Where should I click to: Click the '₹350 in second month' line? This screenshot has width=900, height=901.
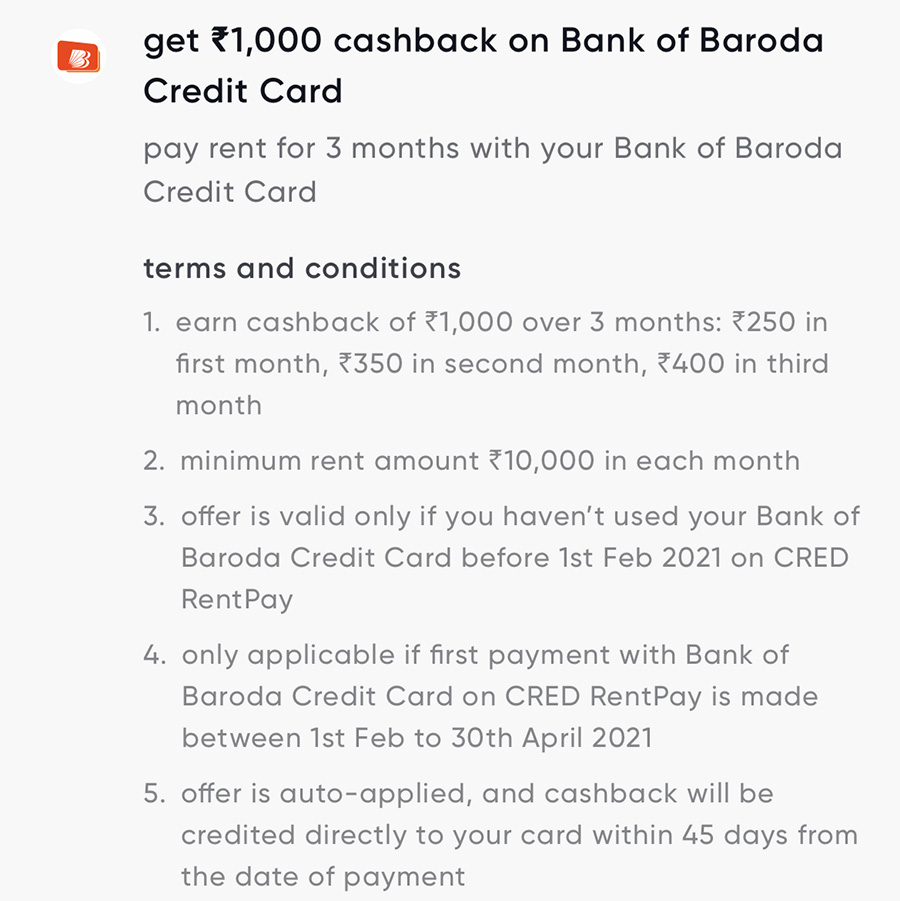click(x=502, y=364)
